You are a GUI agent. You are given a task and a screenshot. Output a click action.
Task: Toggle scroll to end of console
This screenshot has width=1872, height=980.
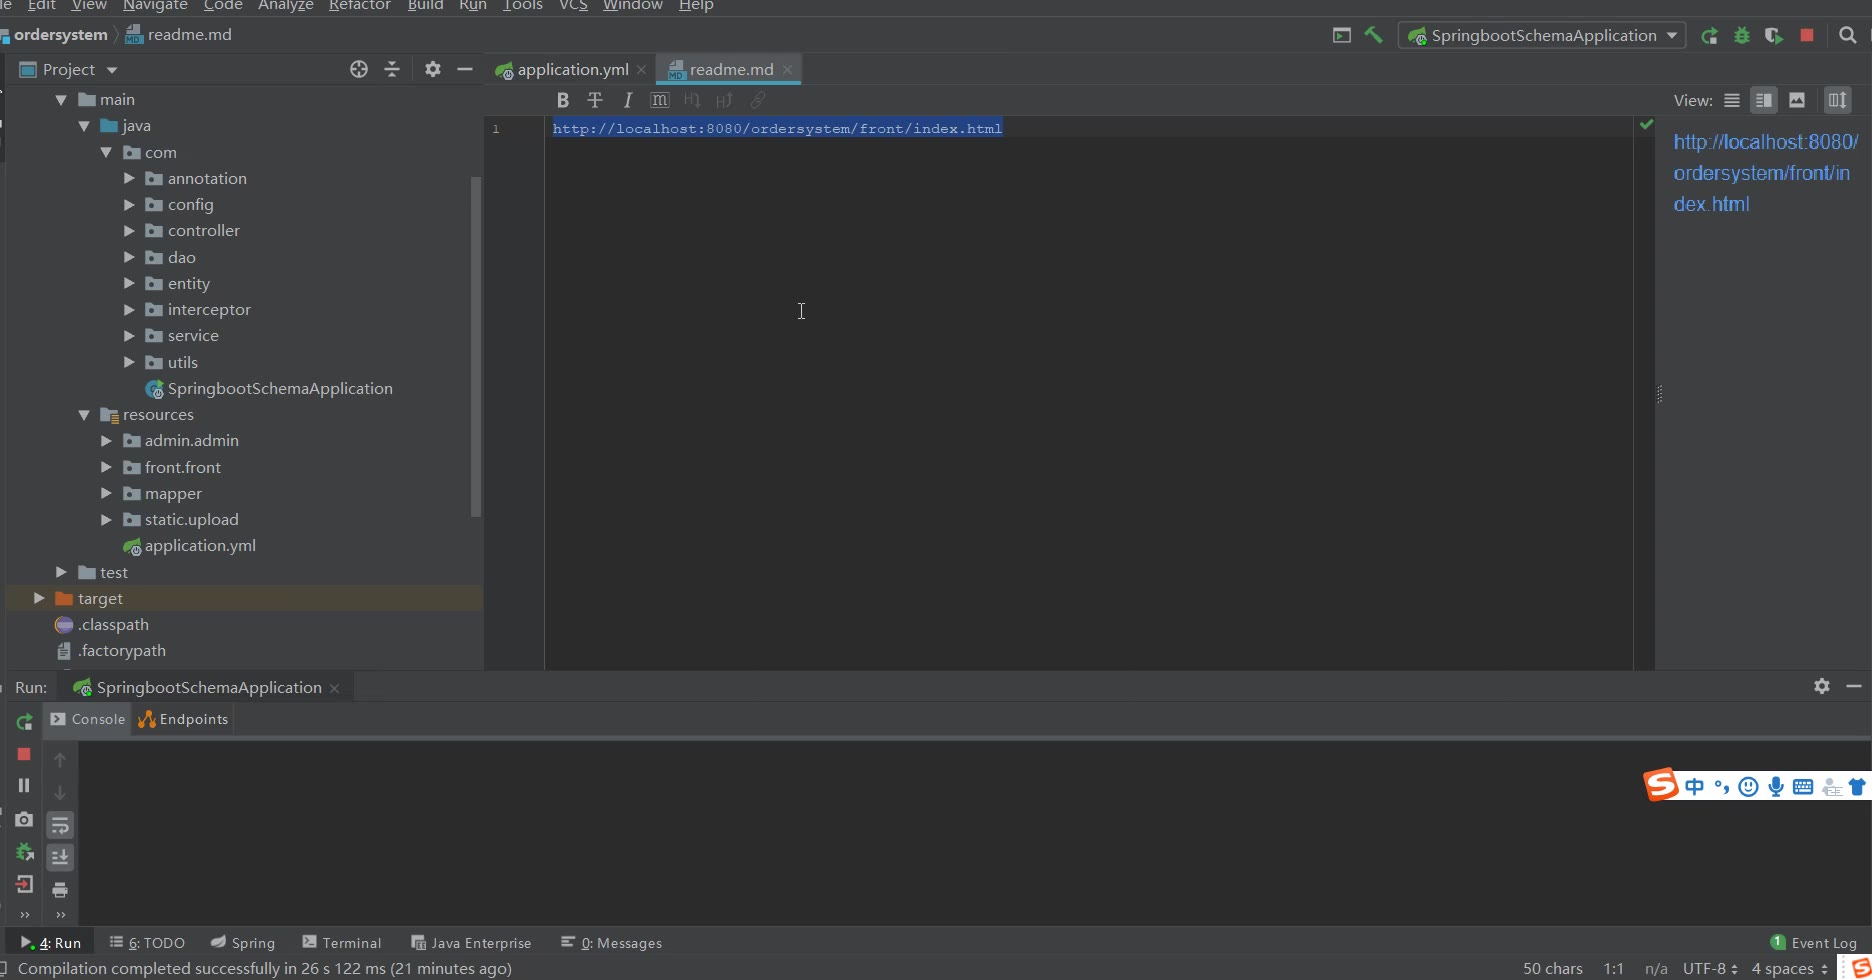[x=60, y=857]
